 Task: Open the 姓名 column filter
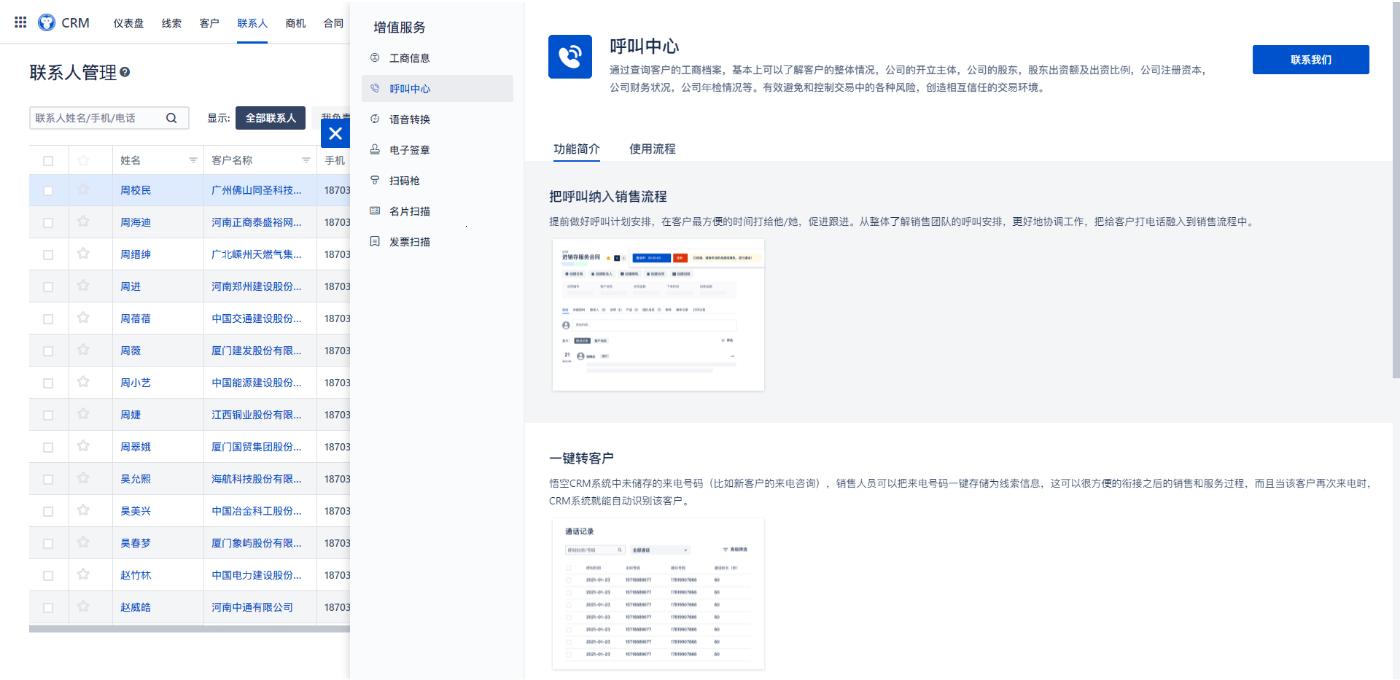(x=193, y=160)
